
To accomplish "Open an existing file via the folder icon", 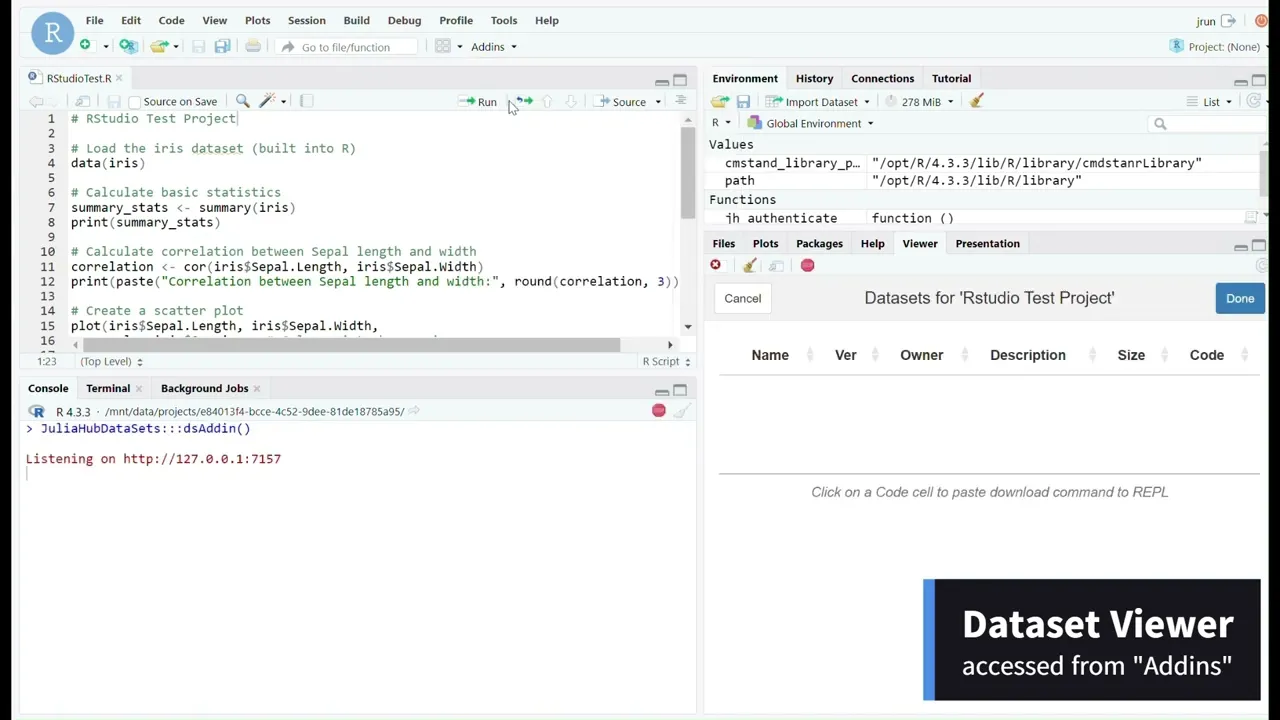I will coord(158,46).
